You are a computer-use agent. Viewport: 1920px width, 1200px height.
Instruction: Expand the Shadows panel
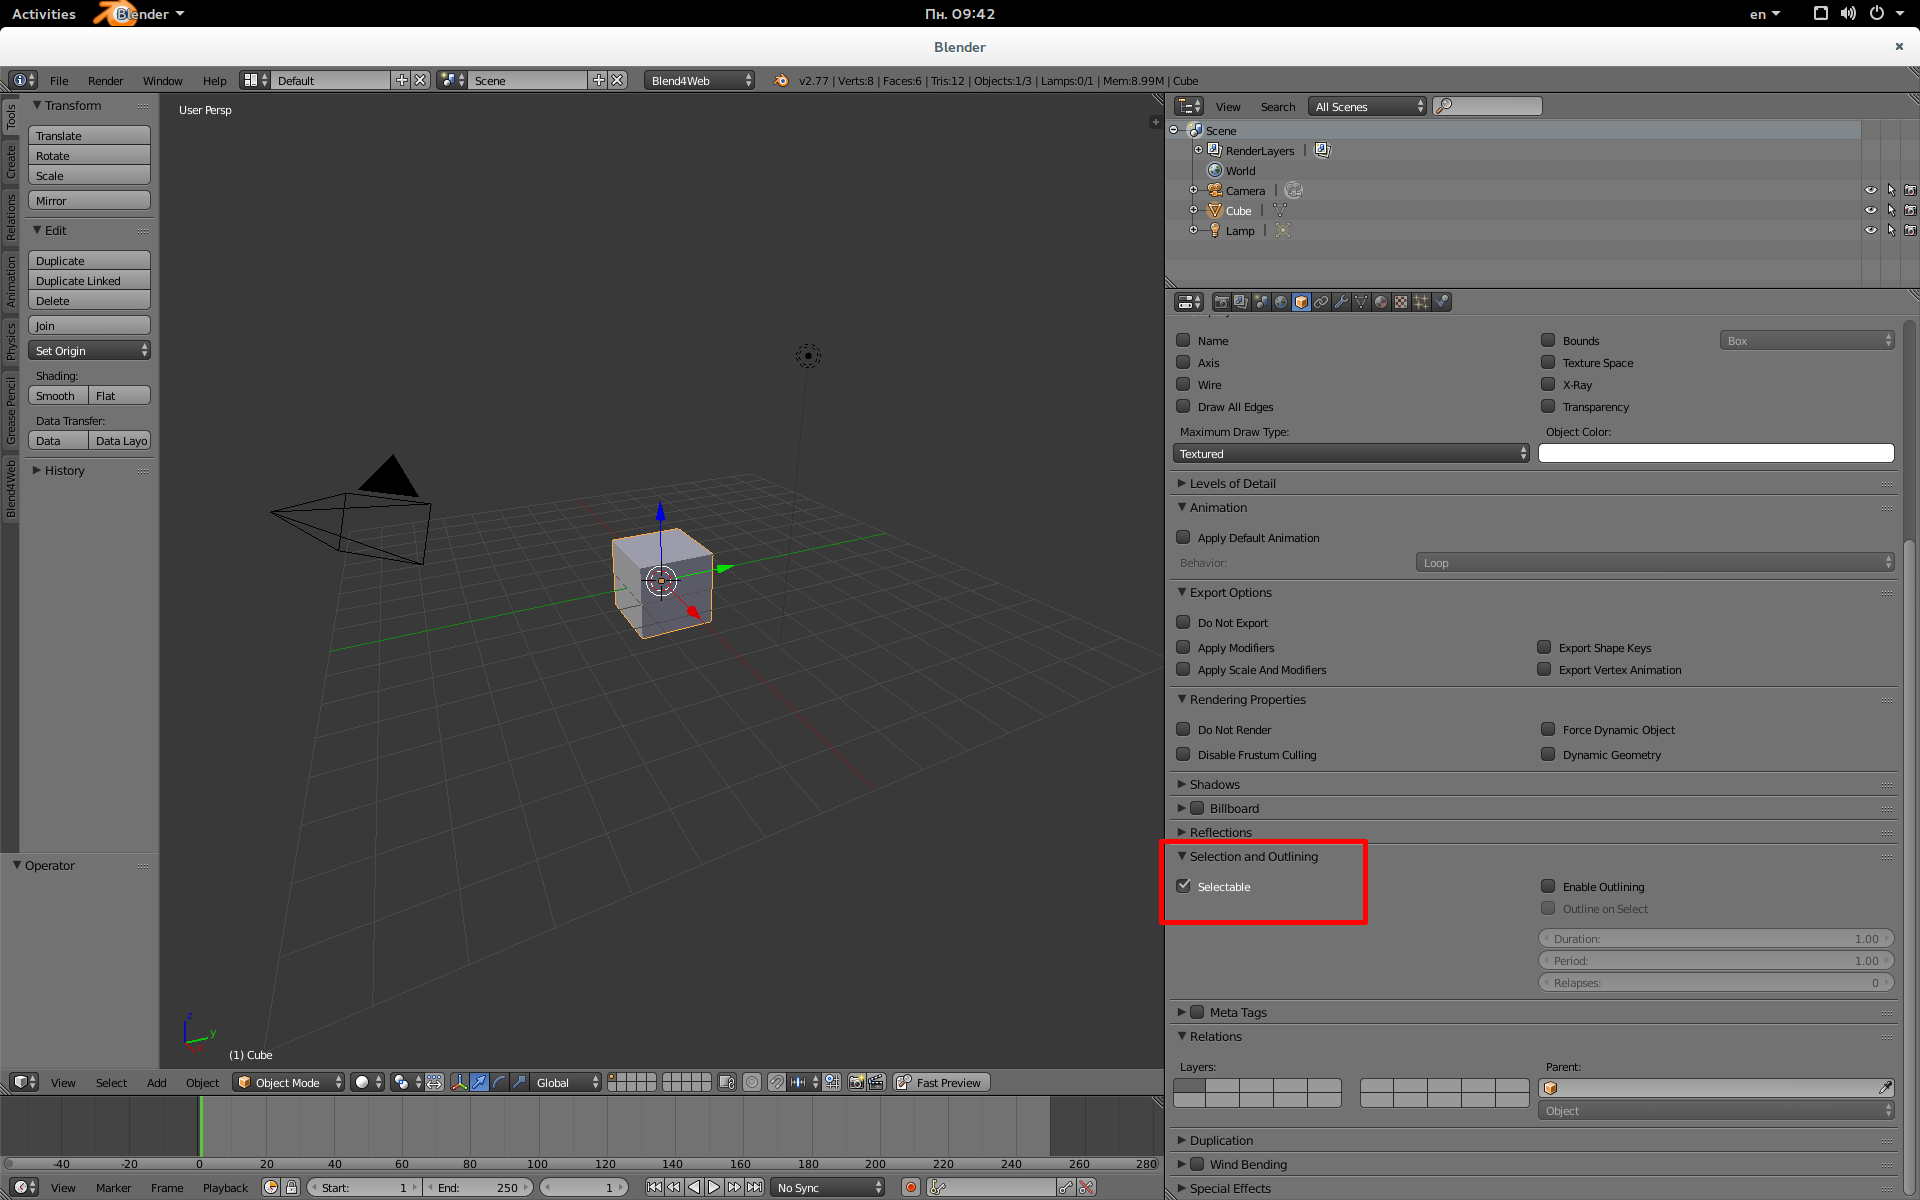point(1214,784)
